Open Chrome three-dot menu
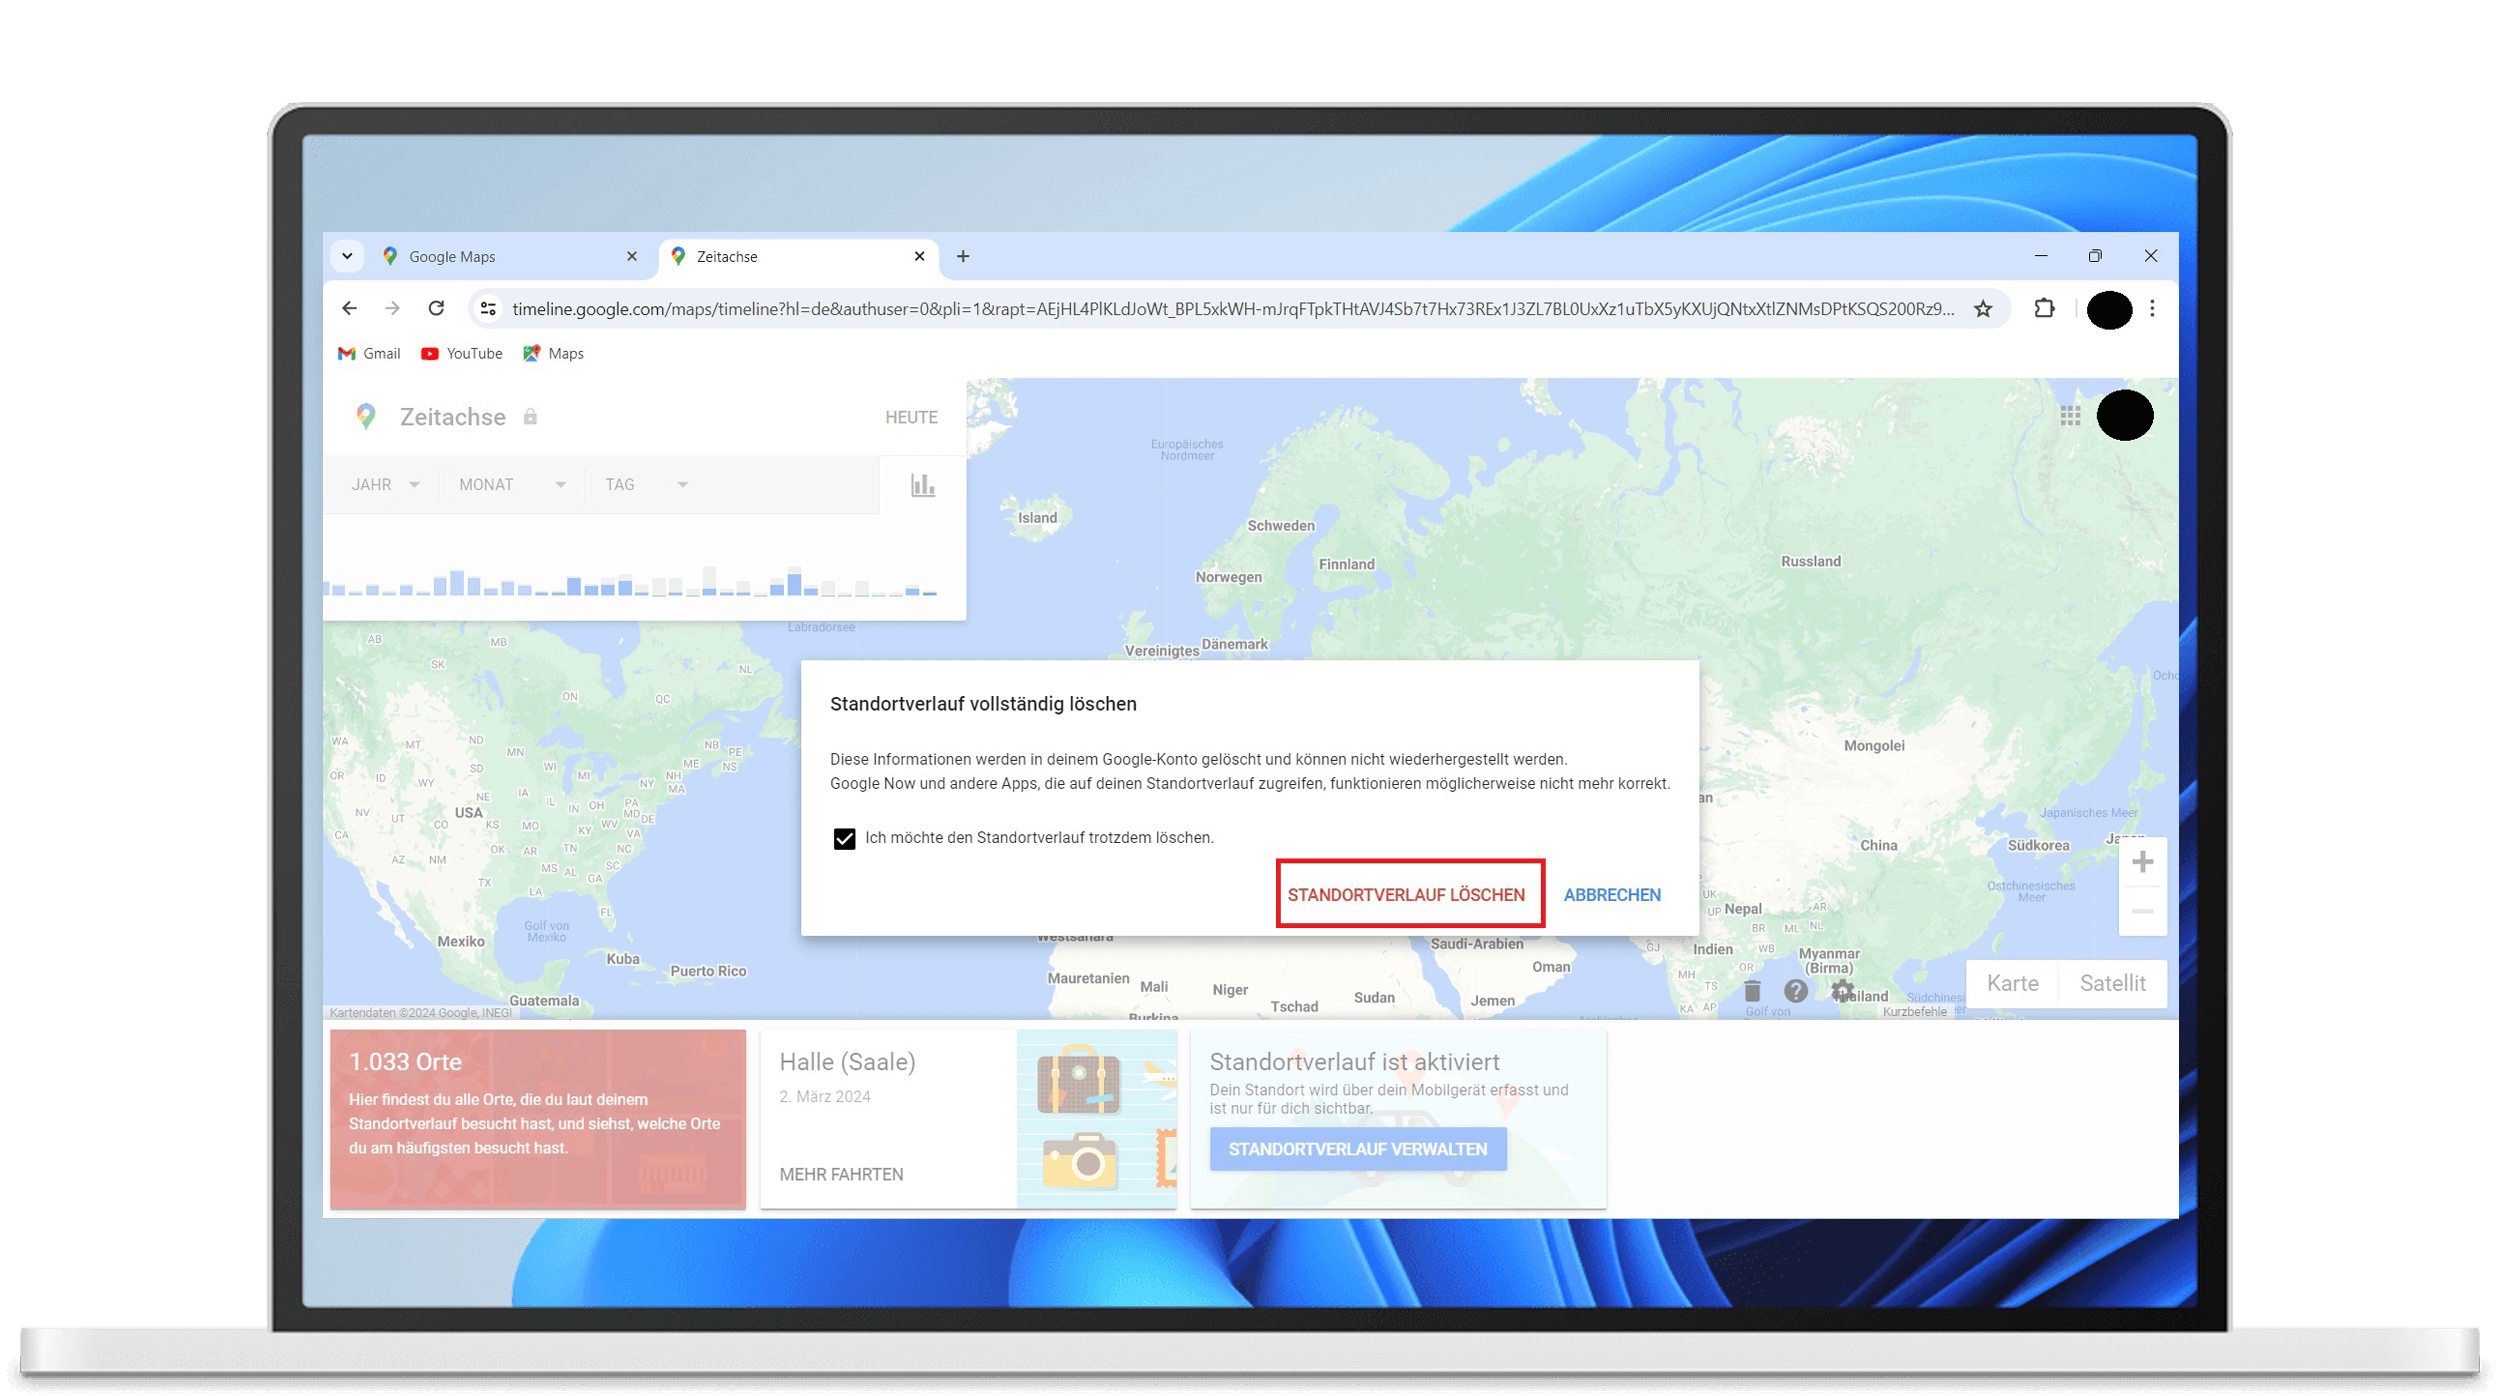2500x1396 pixels. (2152, 309)
